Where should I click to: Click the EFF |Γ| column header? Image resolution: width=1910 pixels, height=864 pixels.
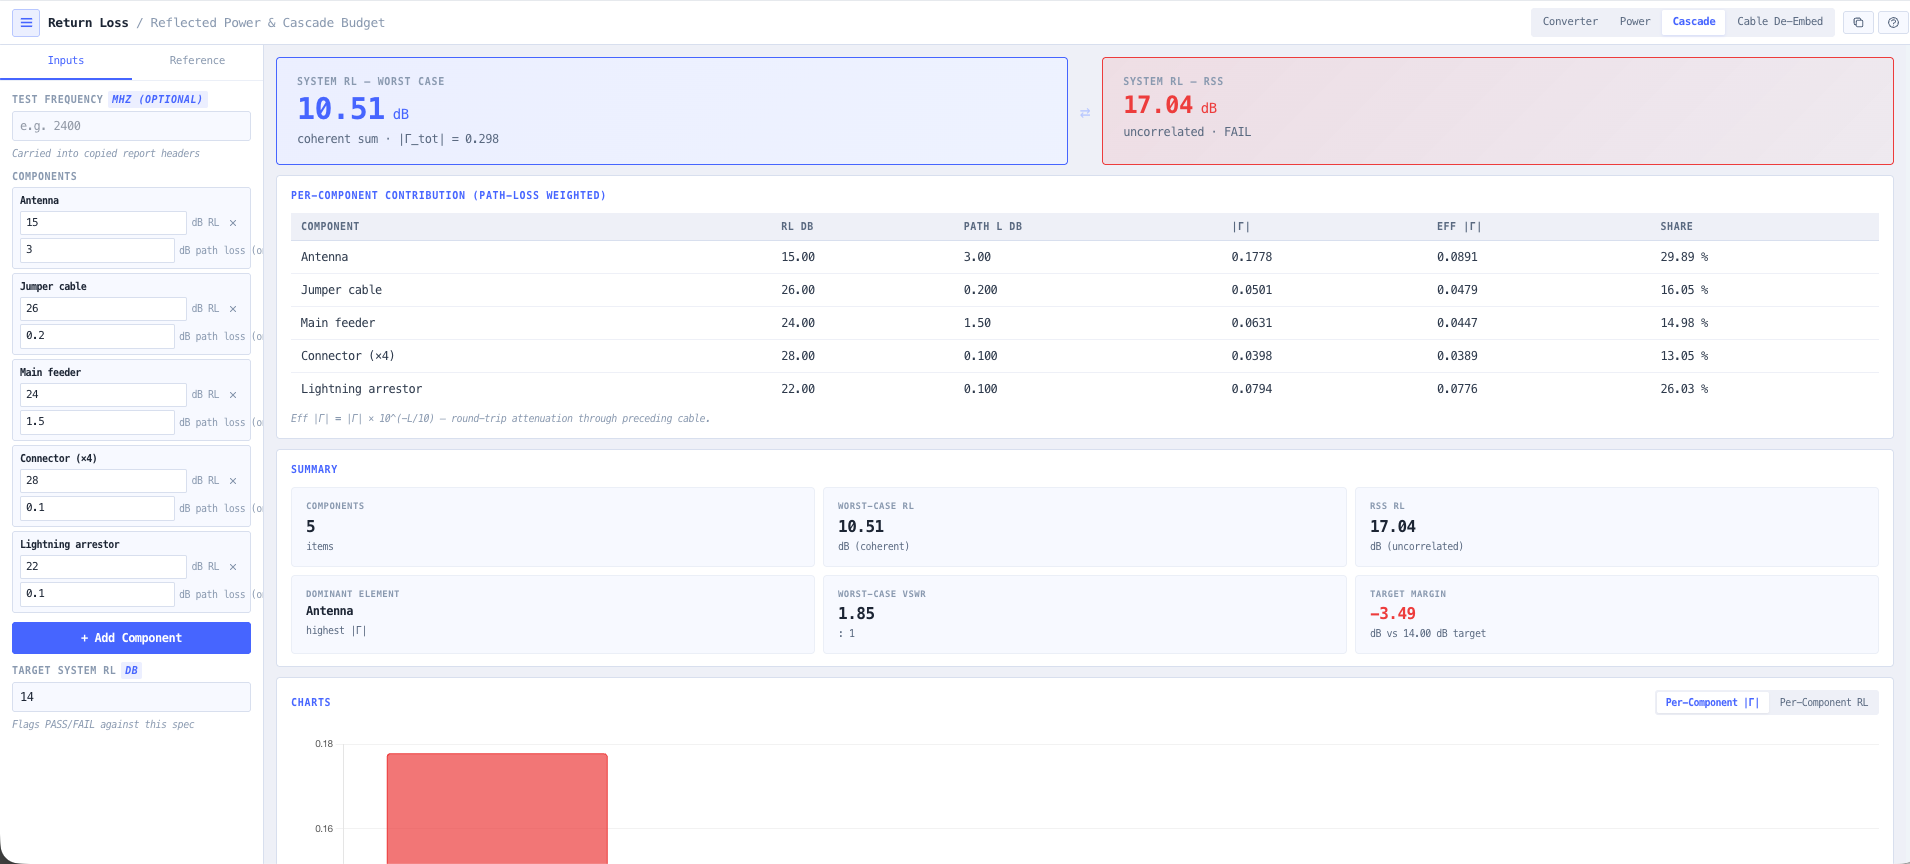1459,227
